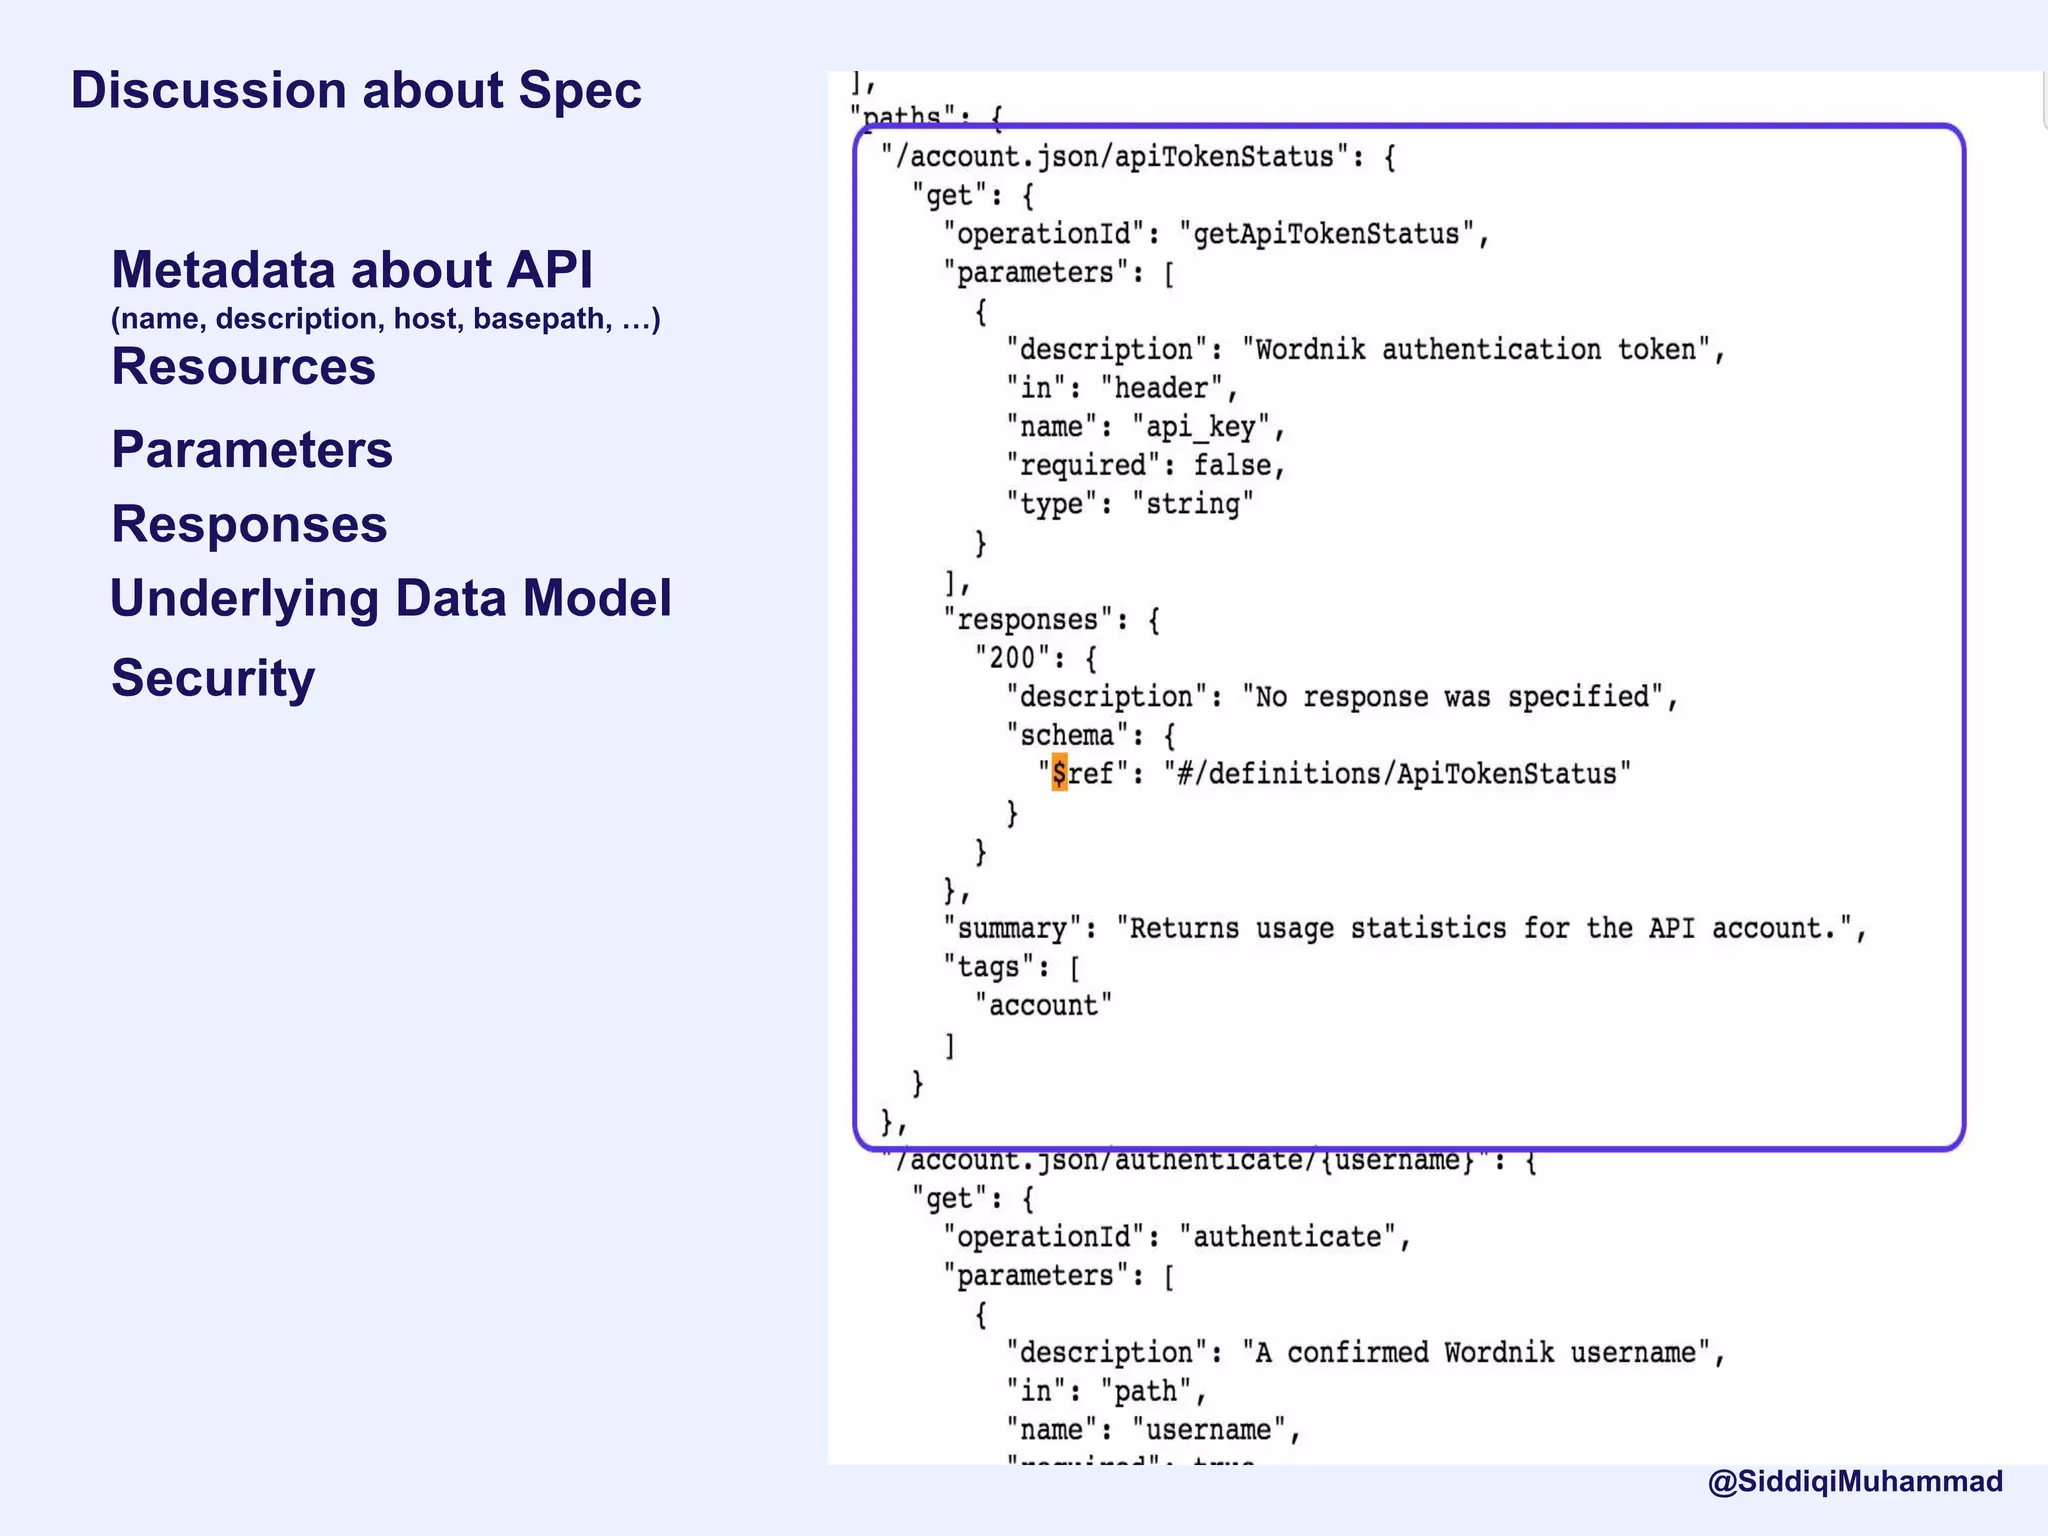This screenshot has height=1536, width=2048.
Task: Click the 'Security' bullet item
Action: tap(213, 678)
